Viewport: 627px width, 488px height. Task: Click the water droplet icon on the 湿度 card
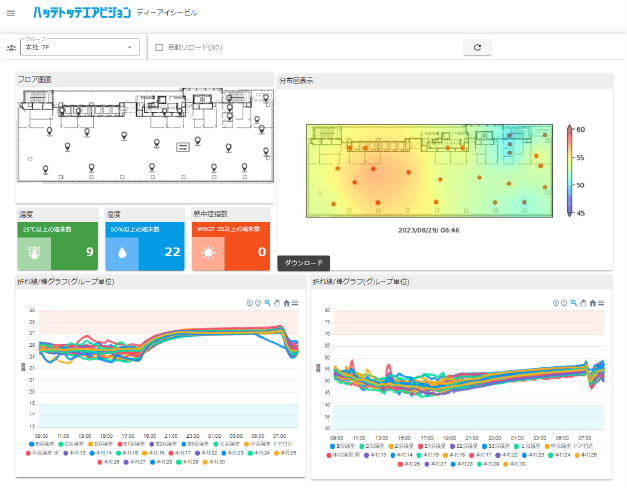122,253
